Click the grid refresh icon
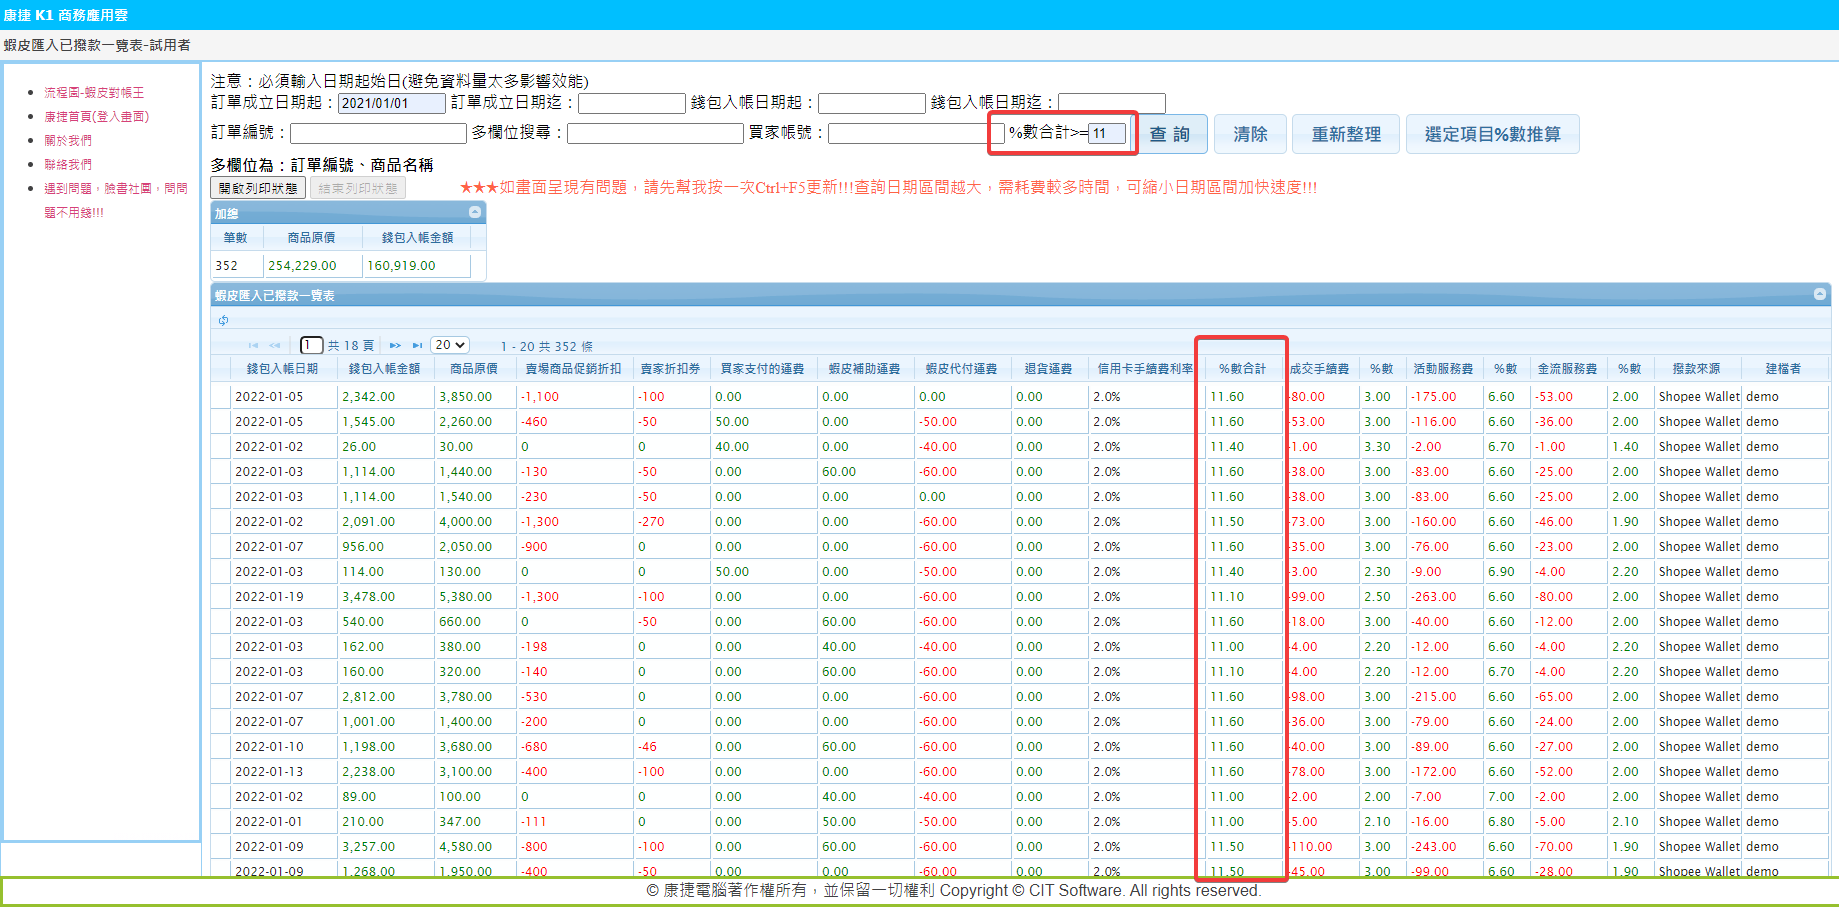Viewport: 1839px width, 907px height. (x=224, y=320)
